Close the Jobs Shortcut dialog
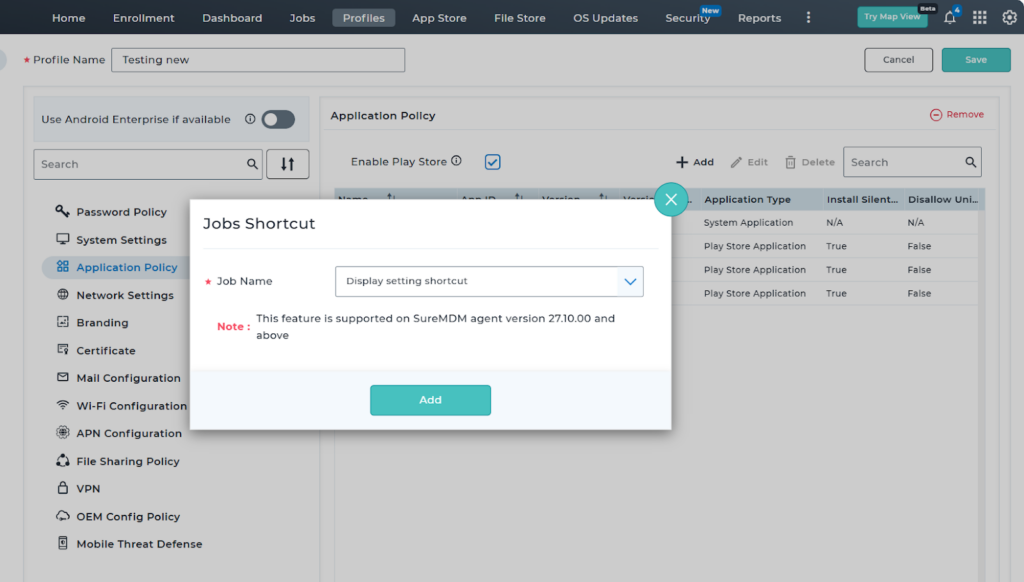This screenshot has height=582, width=1024. click(x=671, y=199)
